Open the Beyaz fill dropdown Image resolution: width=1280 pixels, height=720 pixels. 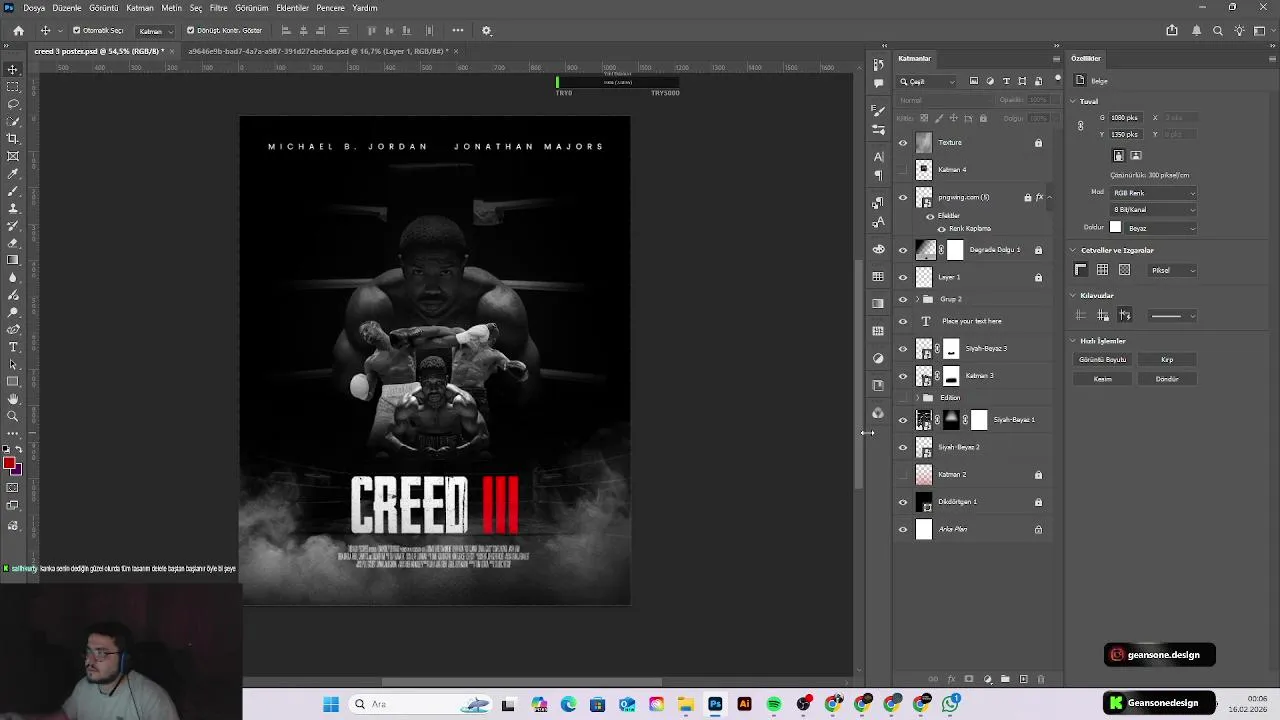pos(1161,228)
